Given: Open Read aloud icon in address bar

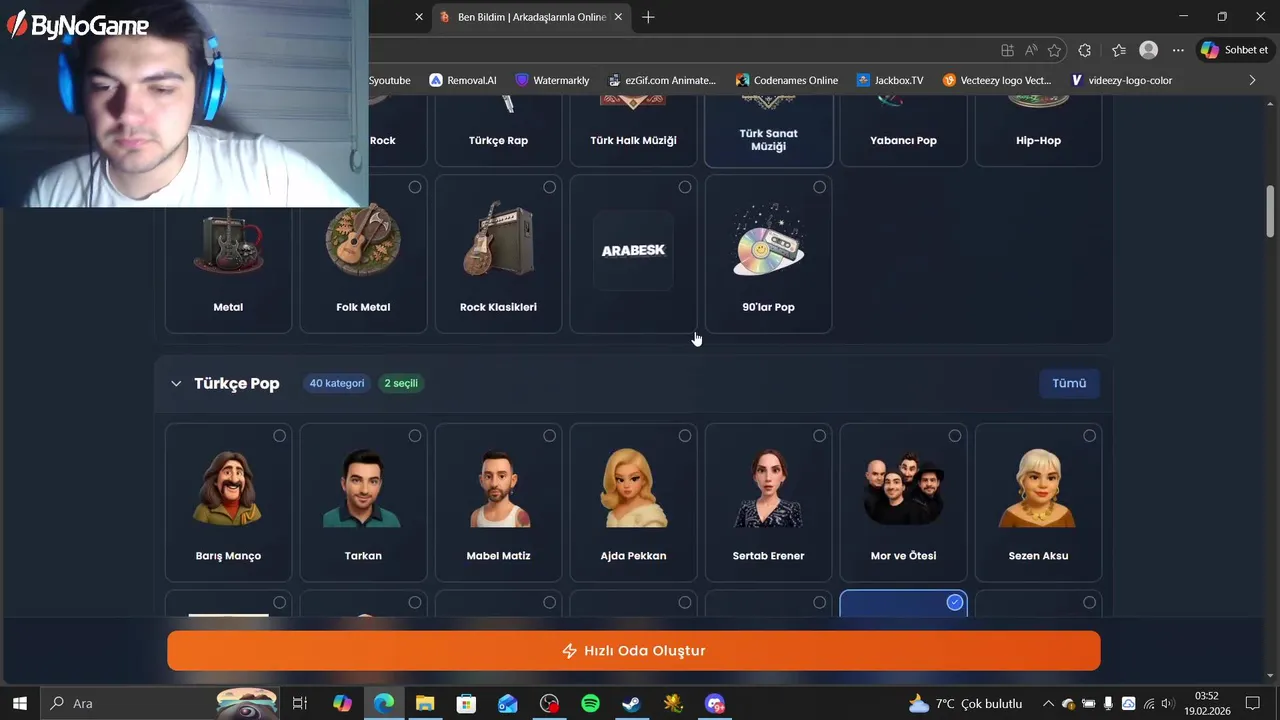Looking at the screenshot, I should (1031, 50).
